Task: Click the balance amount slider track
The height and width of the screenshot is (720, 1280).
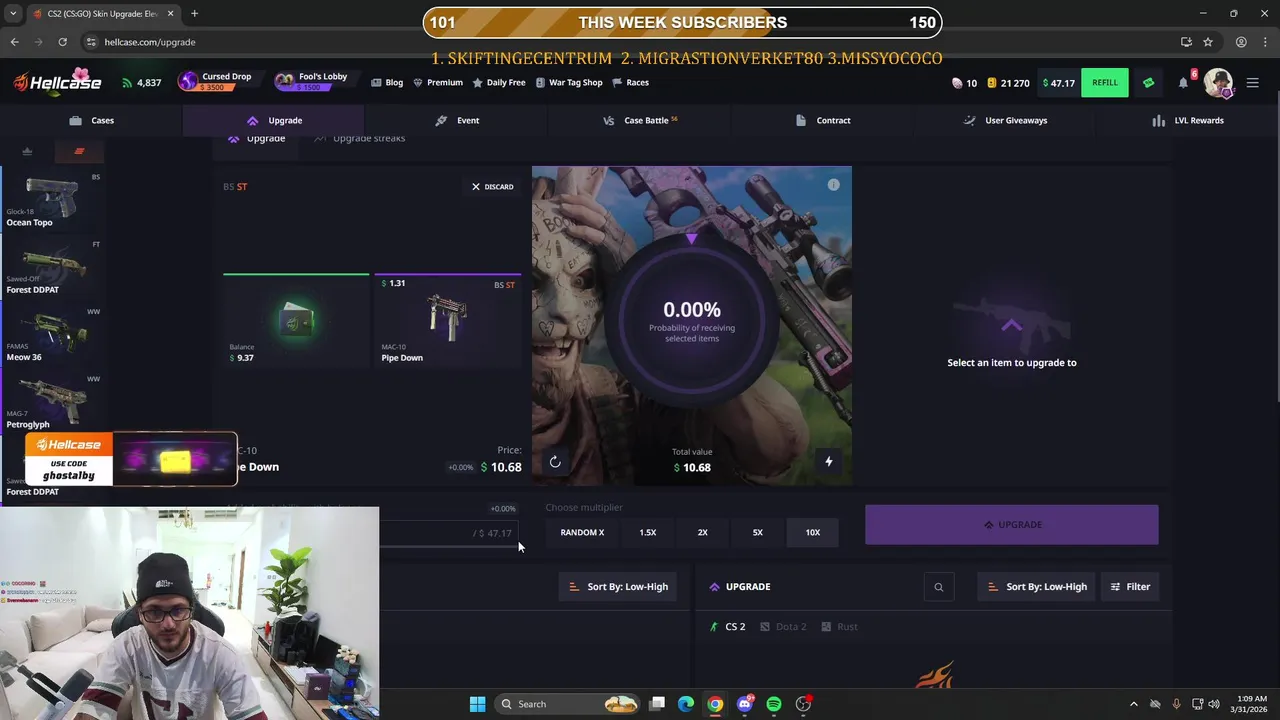Action: point(448,547)
